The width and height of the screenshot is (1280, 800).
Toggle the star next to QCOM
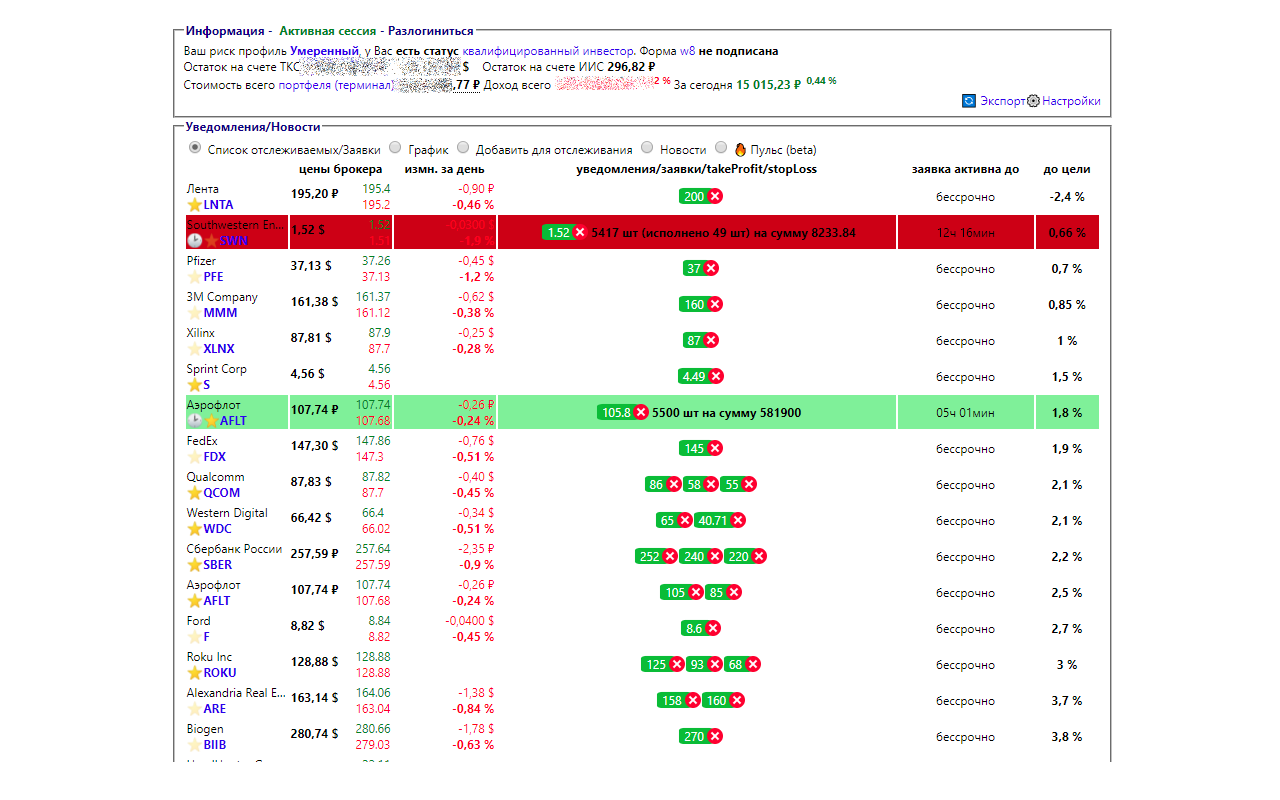pos(194,493)
